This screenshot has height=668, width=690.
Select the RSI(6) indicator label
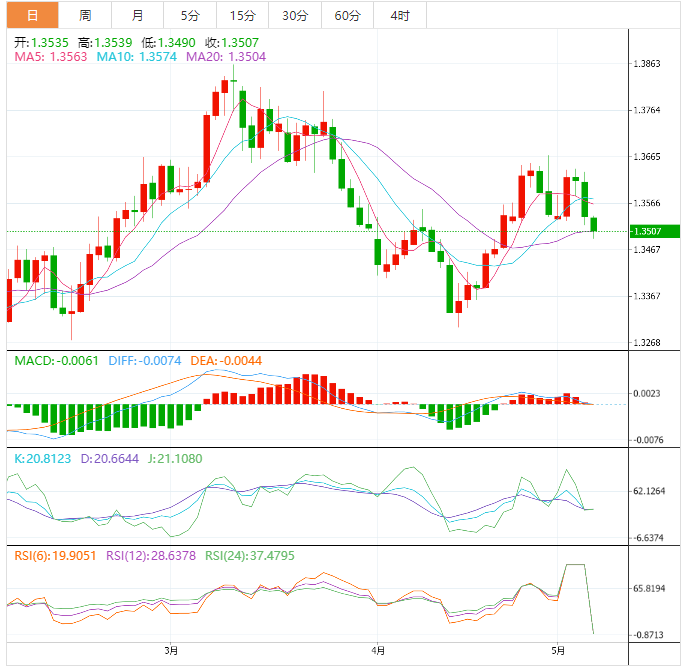coord(55,555)
